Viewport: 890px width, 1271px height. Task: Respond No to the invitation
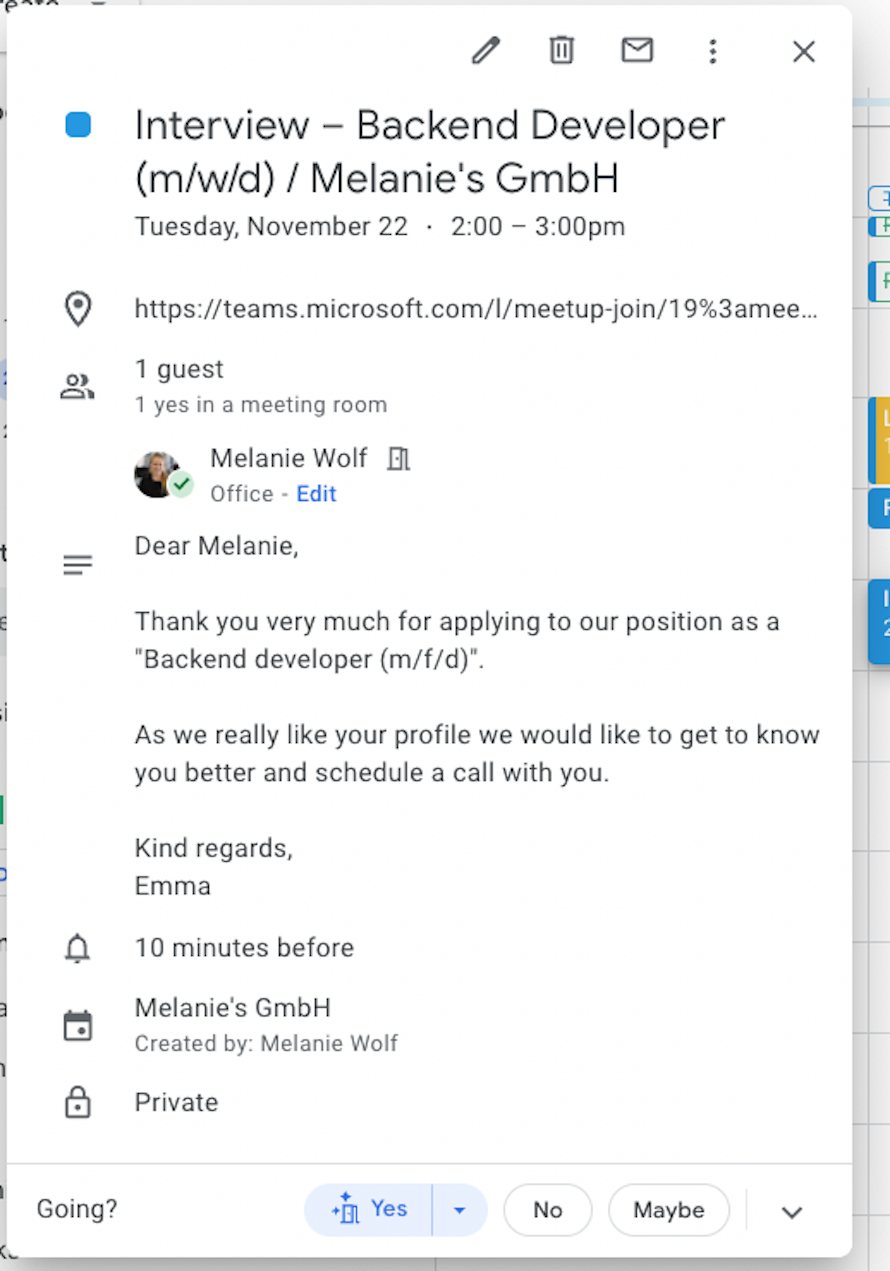click(547, 1210)
